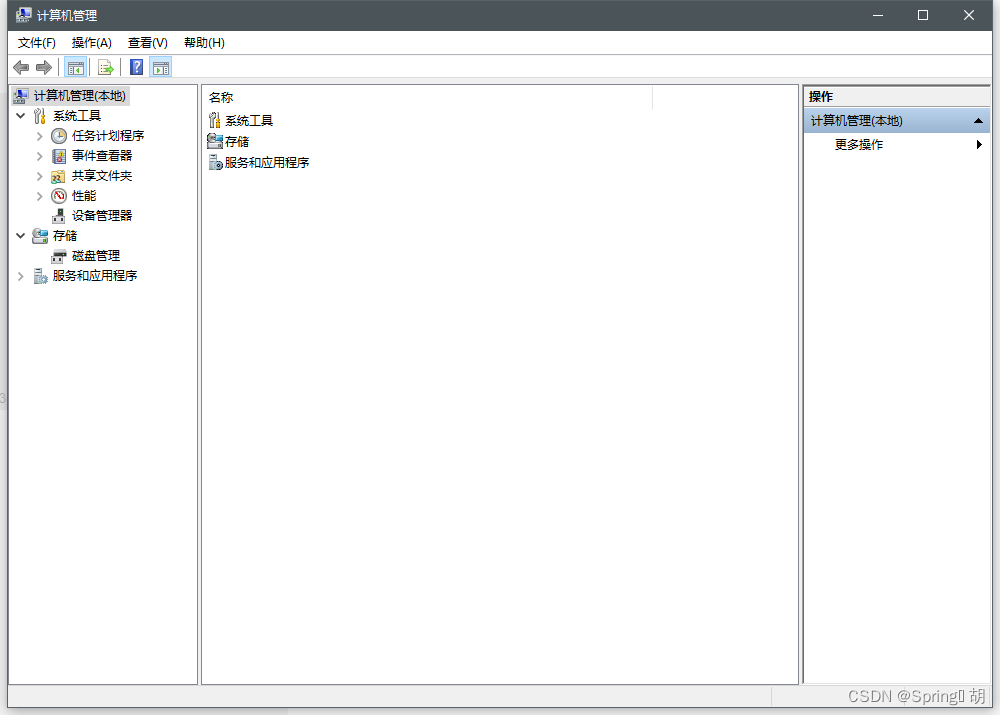The height and width of the screenshot is (715, 1000).
Task: Select 存储 text in center list
Action: coord(237,142)
